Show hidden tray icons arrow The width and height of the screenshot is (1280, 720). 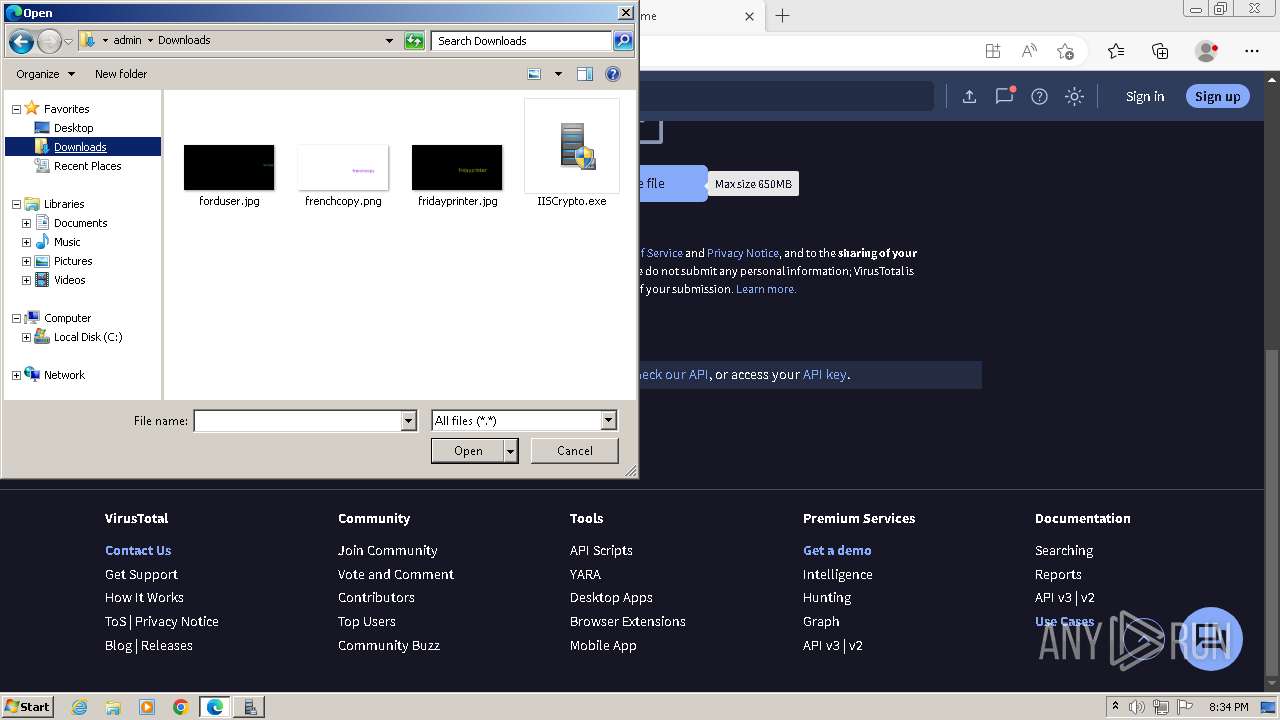coord(1115,707)
